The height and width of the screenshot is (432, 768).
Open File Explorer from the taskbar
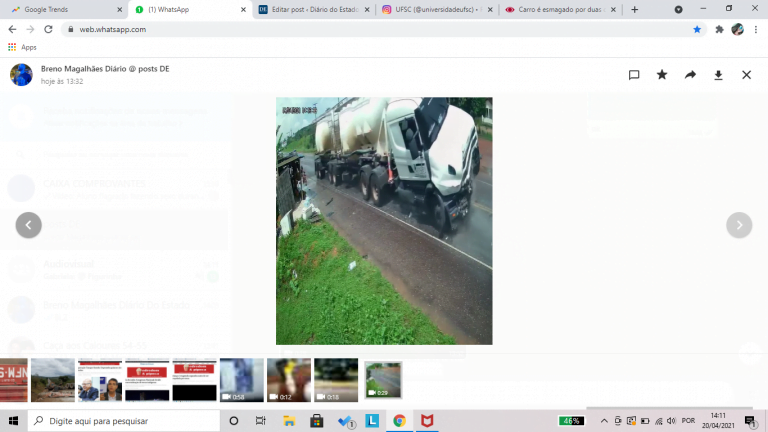pyautogui.click(x=289, y=421)
